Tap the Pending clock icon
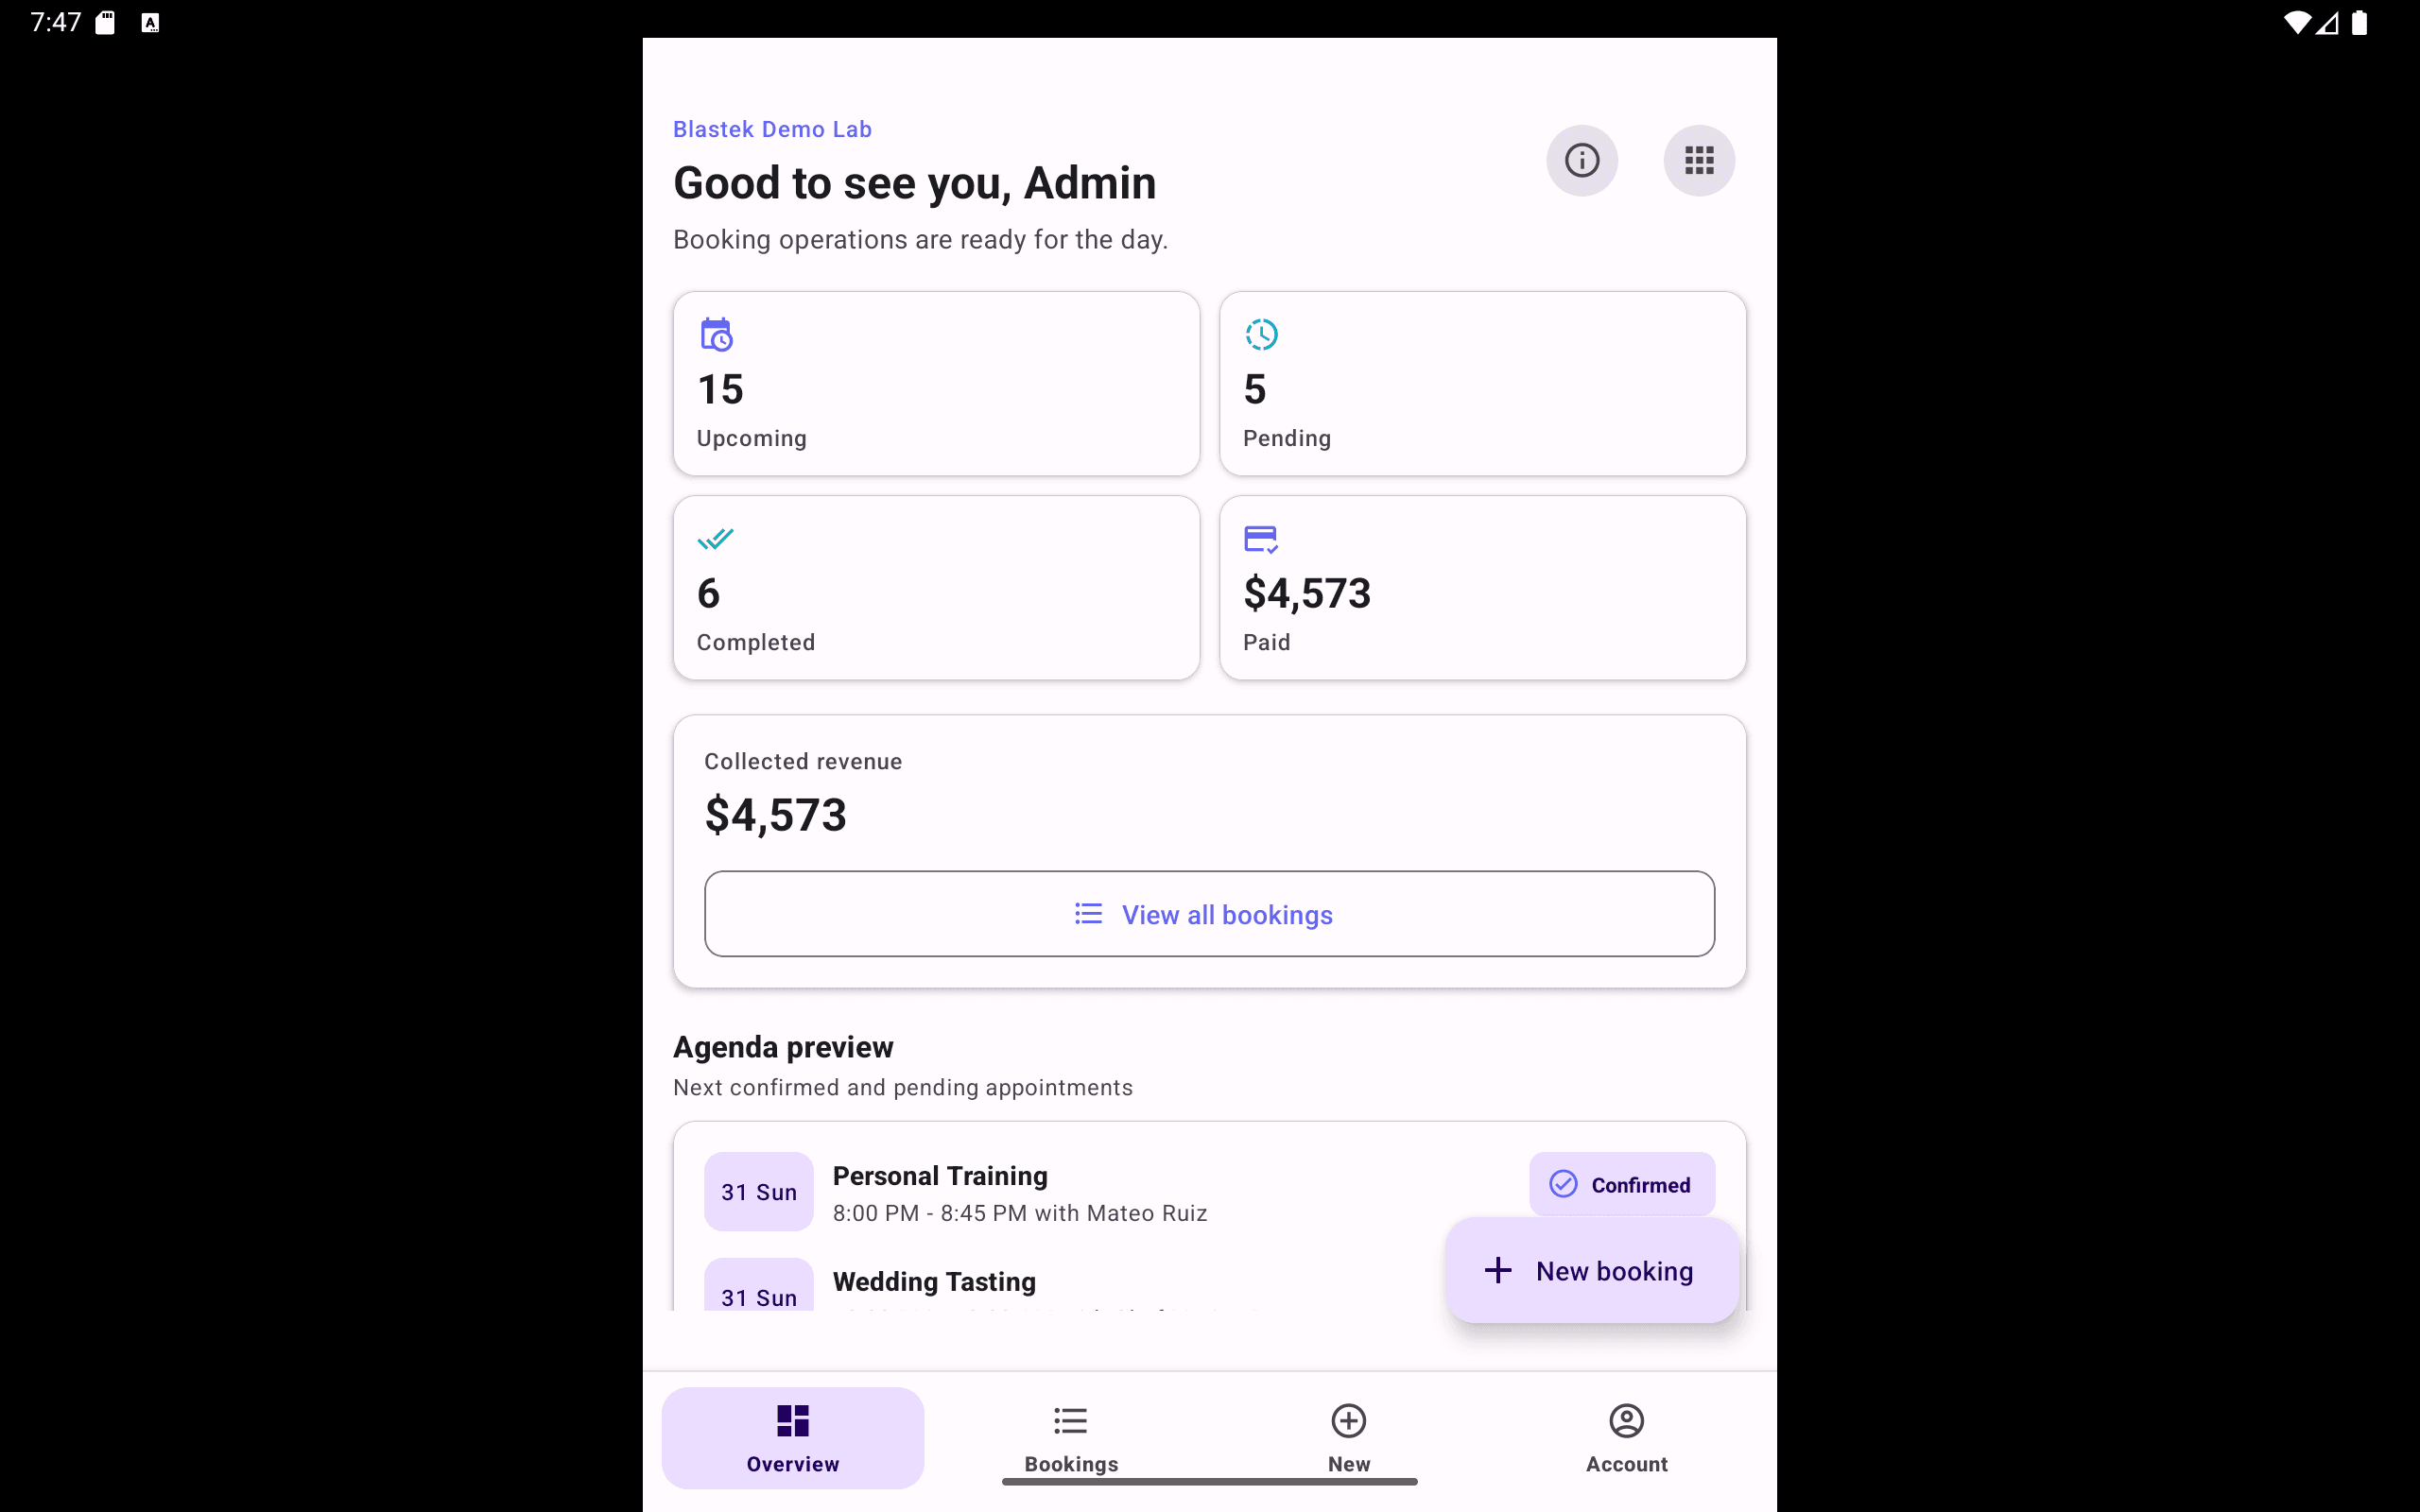The width and height of the screenshot is (2420, 1512). point(1261,335)
